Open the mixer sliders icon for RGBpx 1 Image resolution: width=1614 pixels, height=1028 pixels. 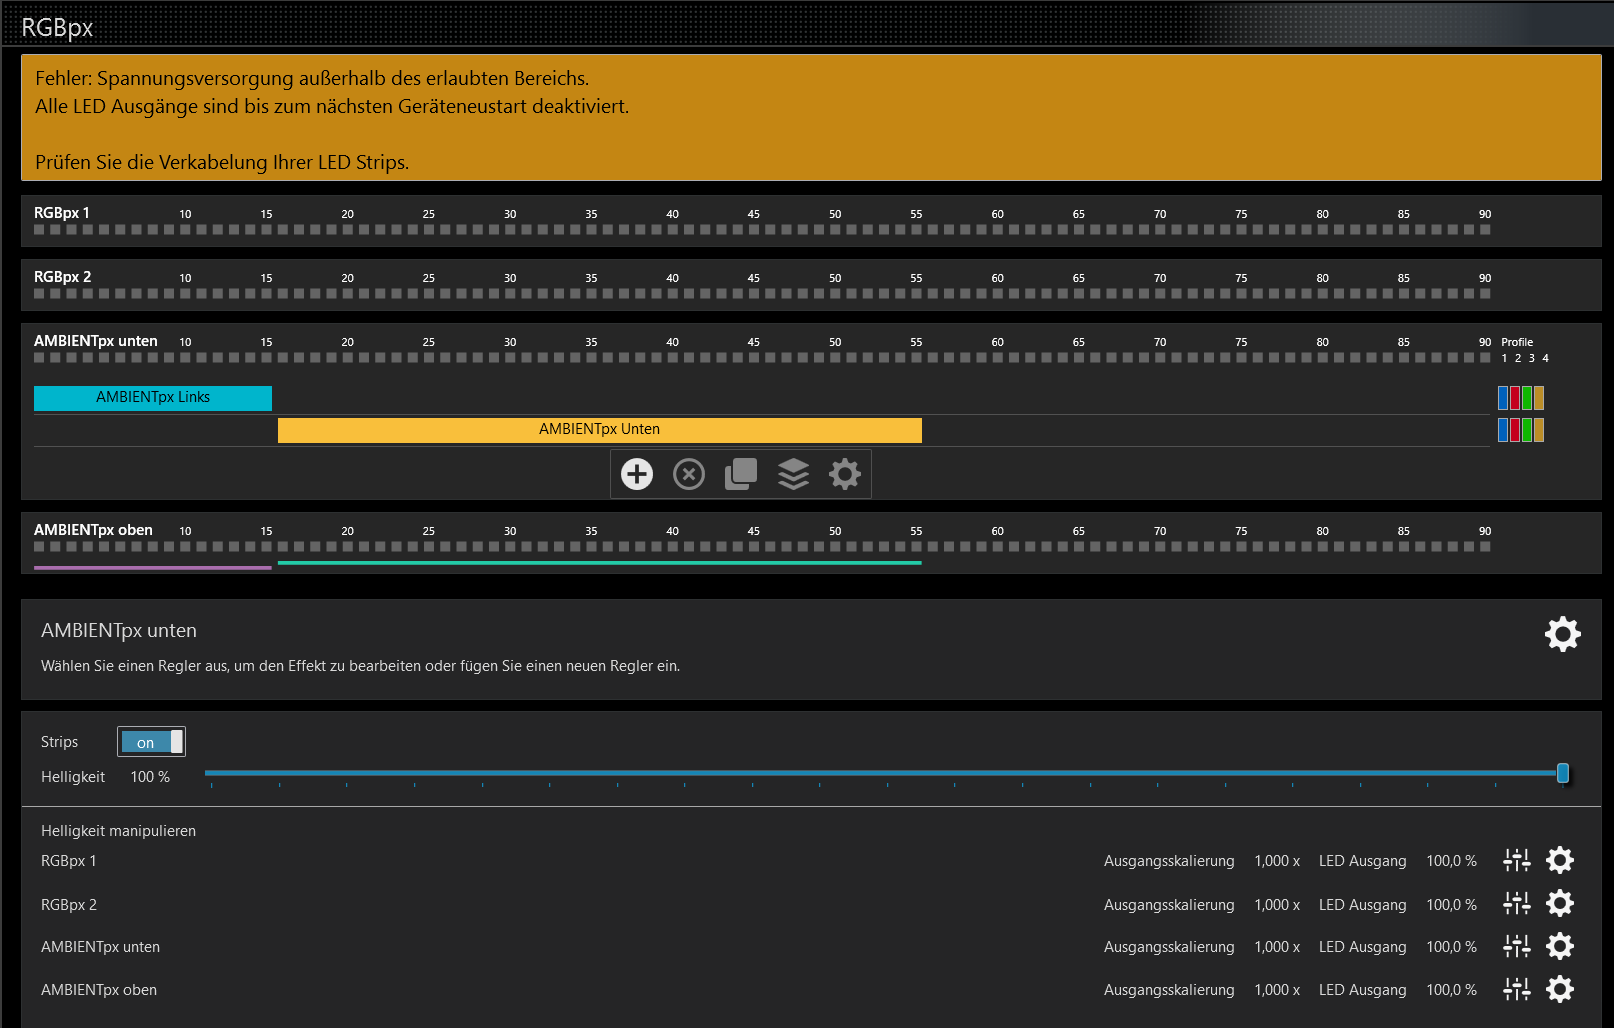[1516, 860]
